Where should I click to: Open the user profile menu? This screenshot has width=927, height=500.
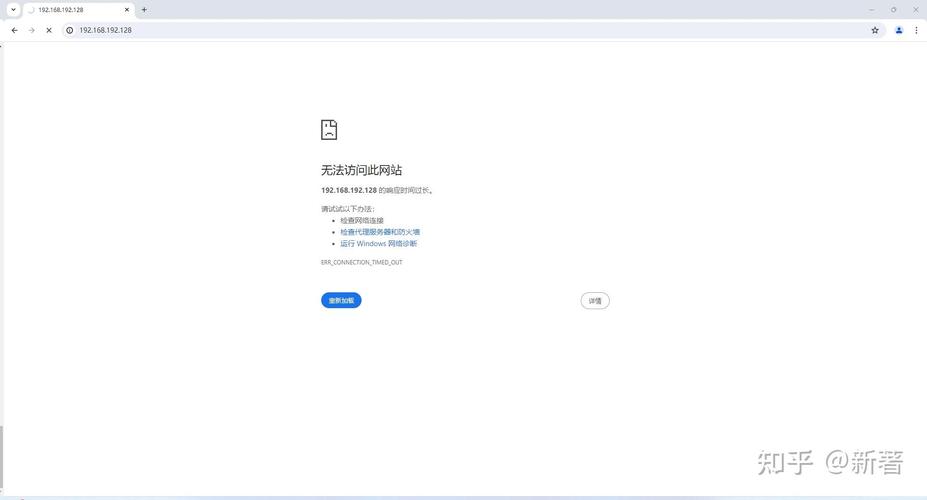pos(899,30)
